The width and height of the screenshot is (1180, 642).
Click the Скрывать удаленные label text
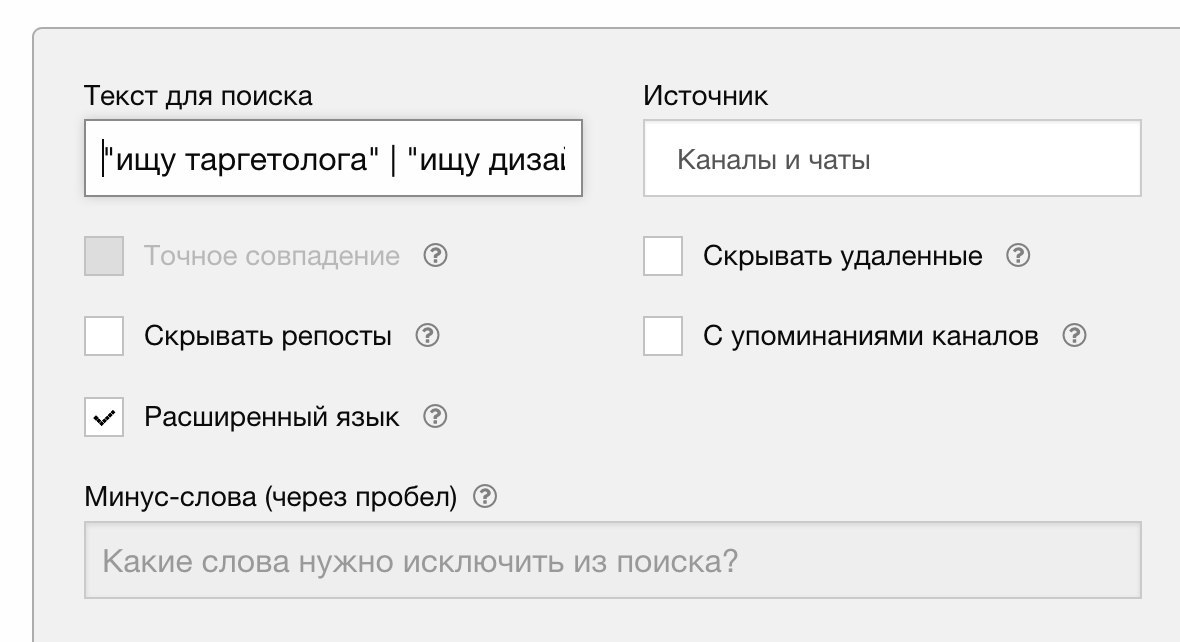(843, 256)
